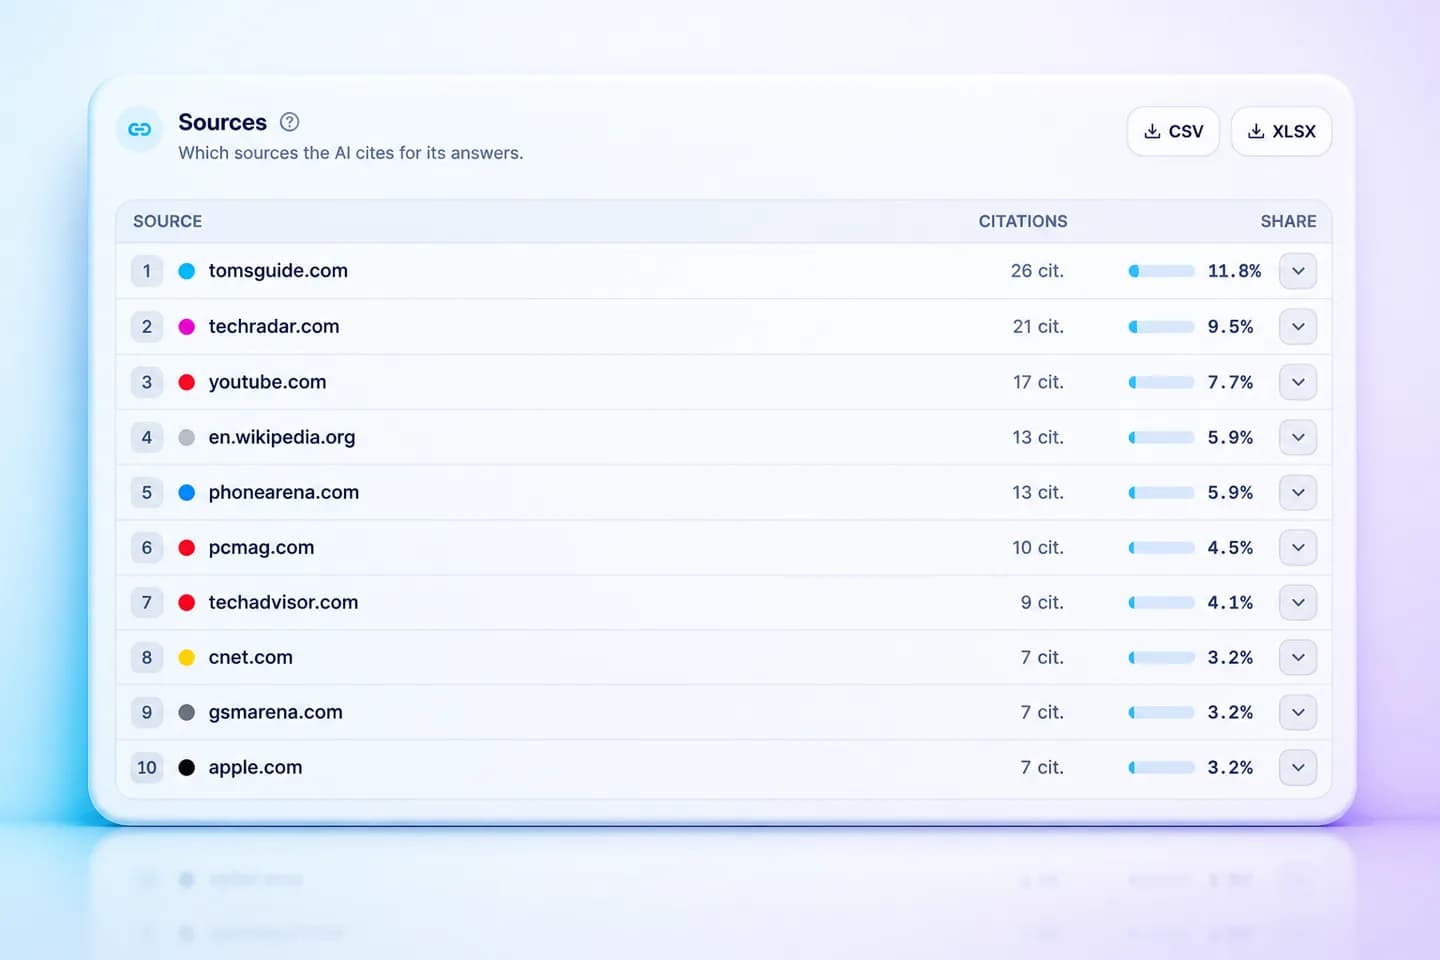Click the techadvisor.com red dot icon

coord(186,602)
